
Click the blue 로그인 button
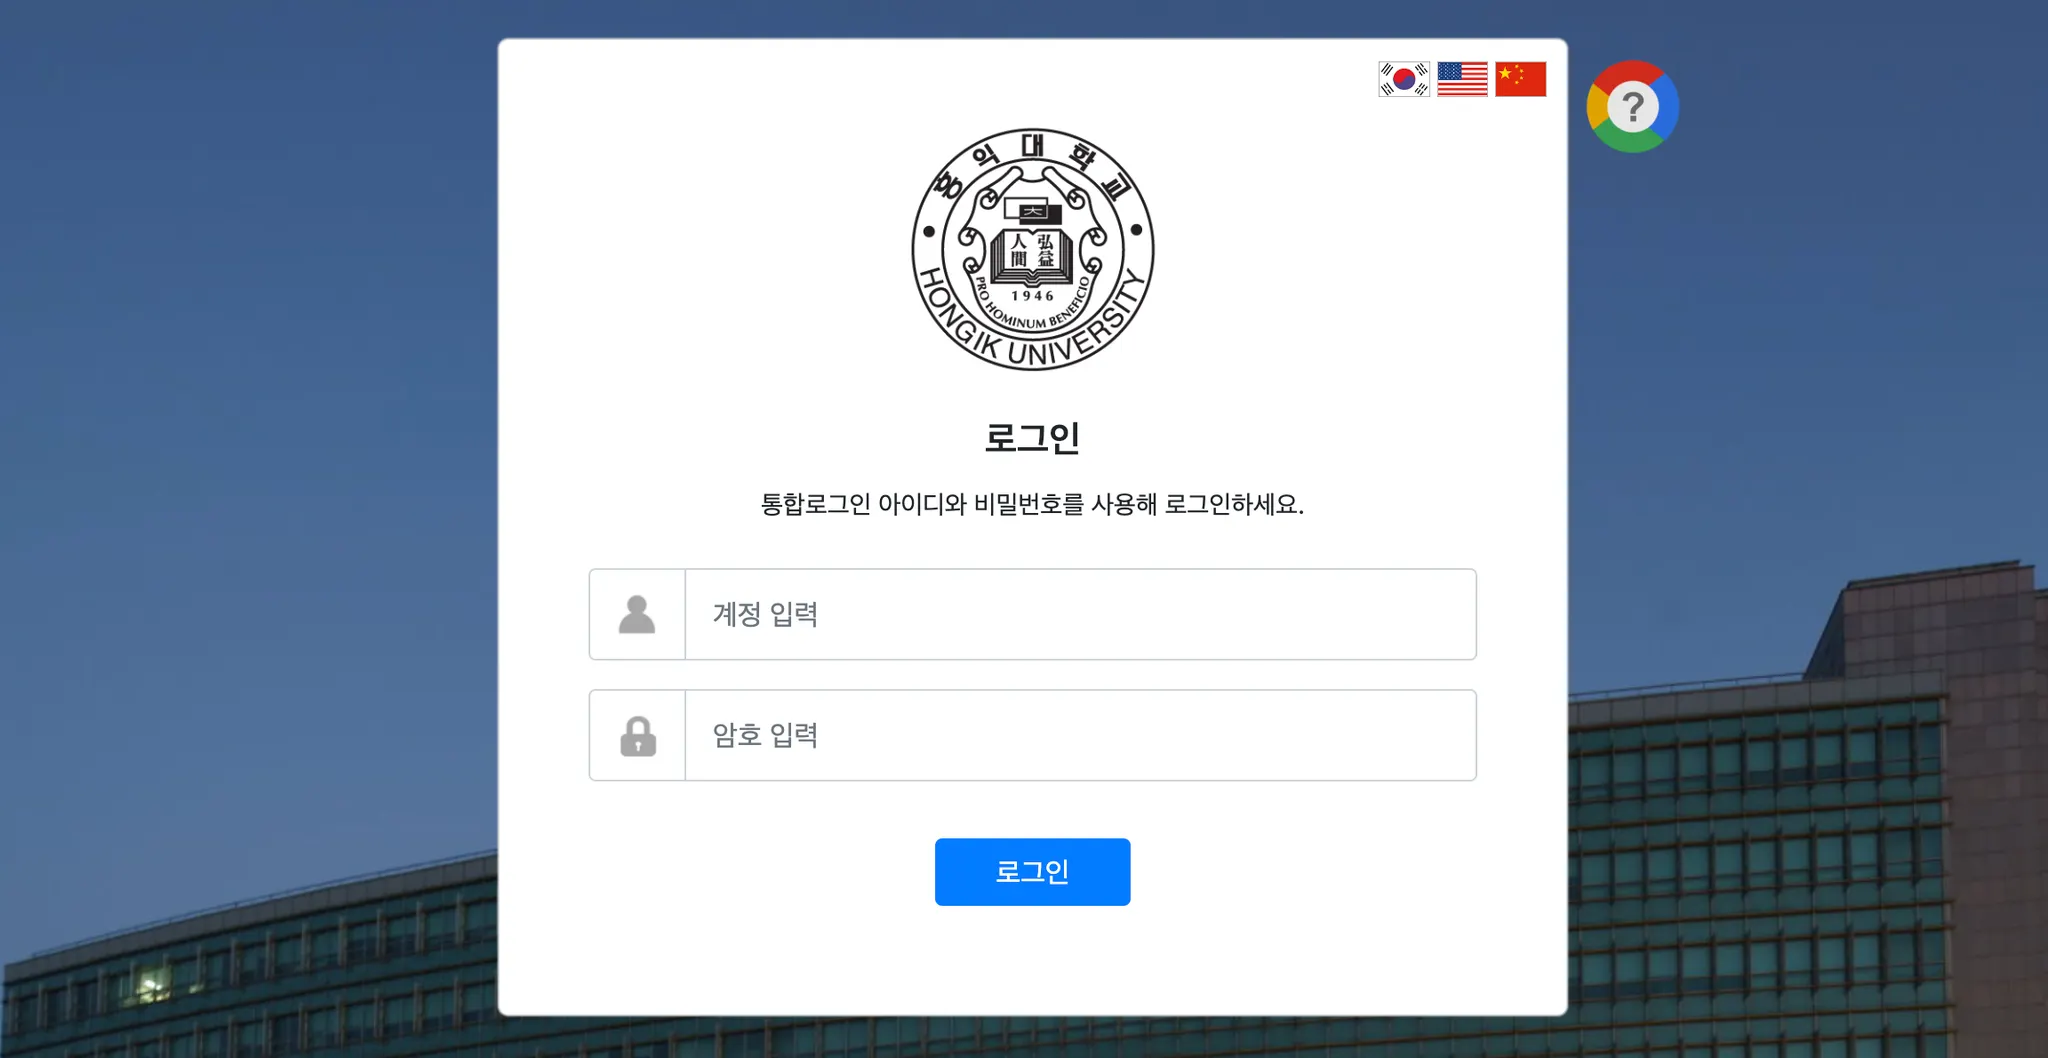1032,872
